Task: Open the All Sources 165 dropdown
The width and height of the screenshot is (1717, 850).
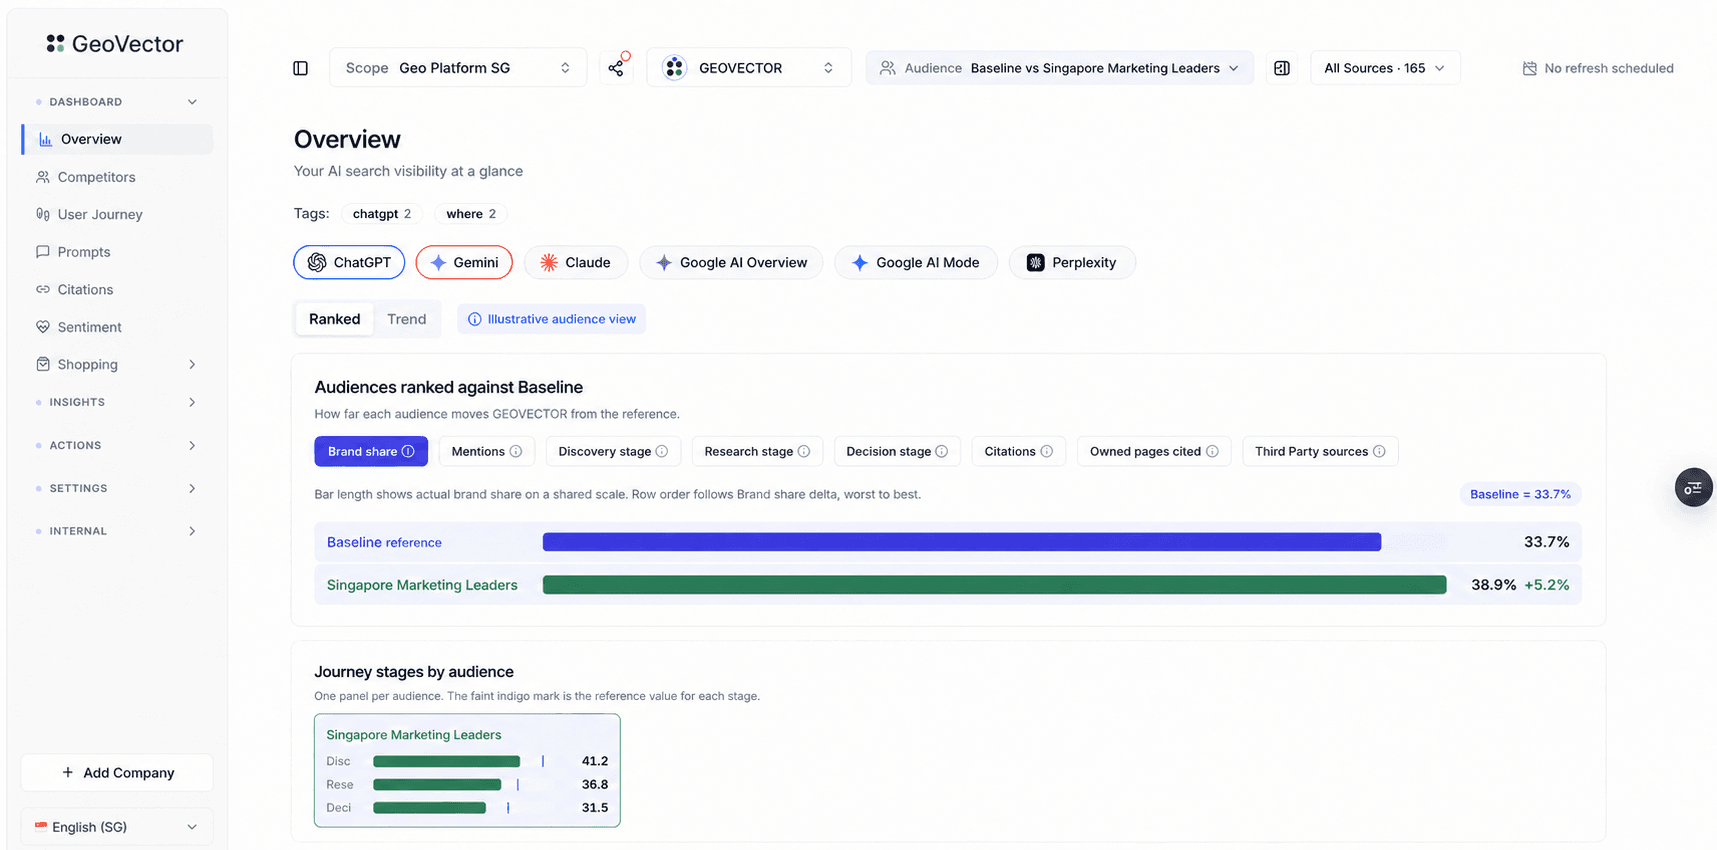Action: [1385, 68]
